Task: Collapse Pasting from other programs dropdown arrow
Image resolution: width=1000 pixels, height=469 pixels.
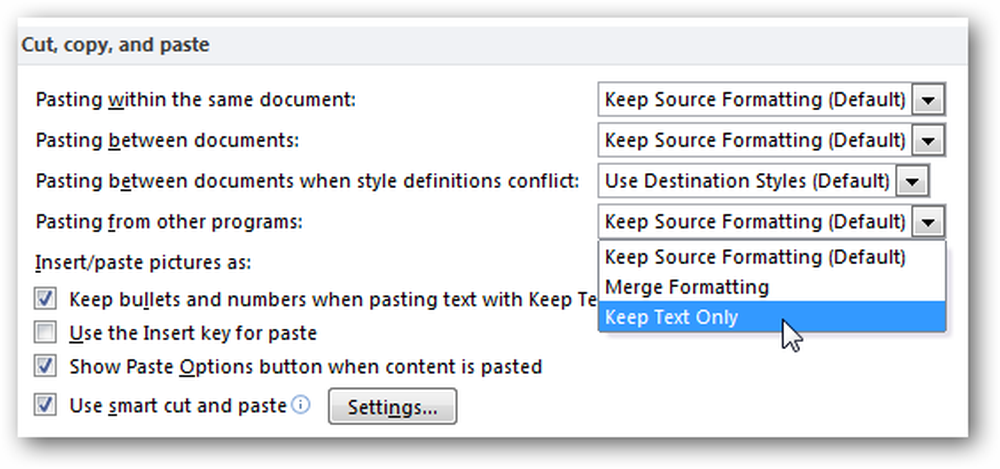Action: pyautogui.click(x=929, y=222)
